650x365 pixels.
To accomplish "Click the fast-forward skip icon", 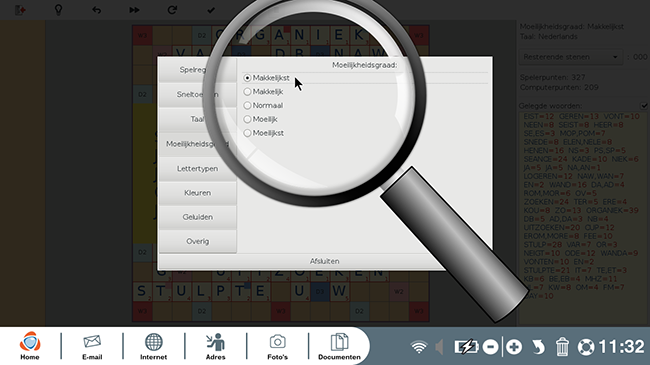I will (134, 10).
